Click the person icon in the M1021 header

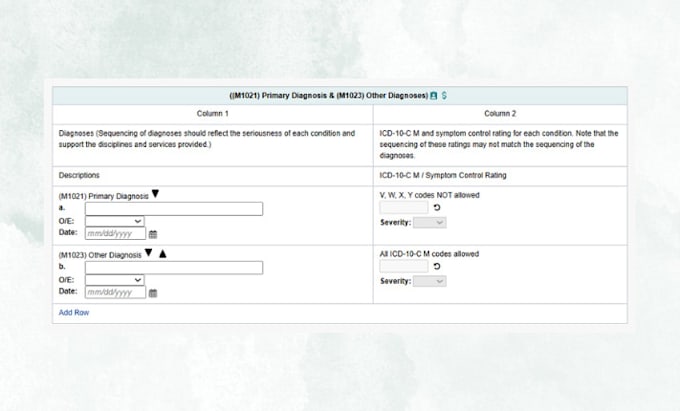pyautogui.click(x=433, y=95)
